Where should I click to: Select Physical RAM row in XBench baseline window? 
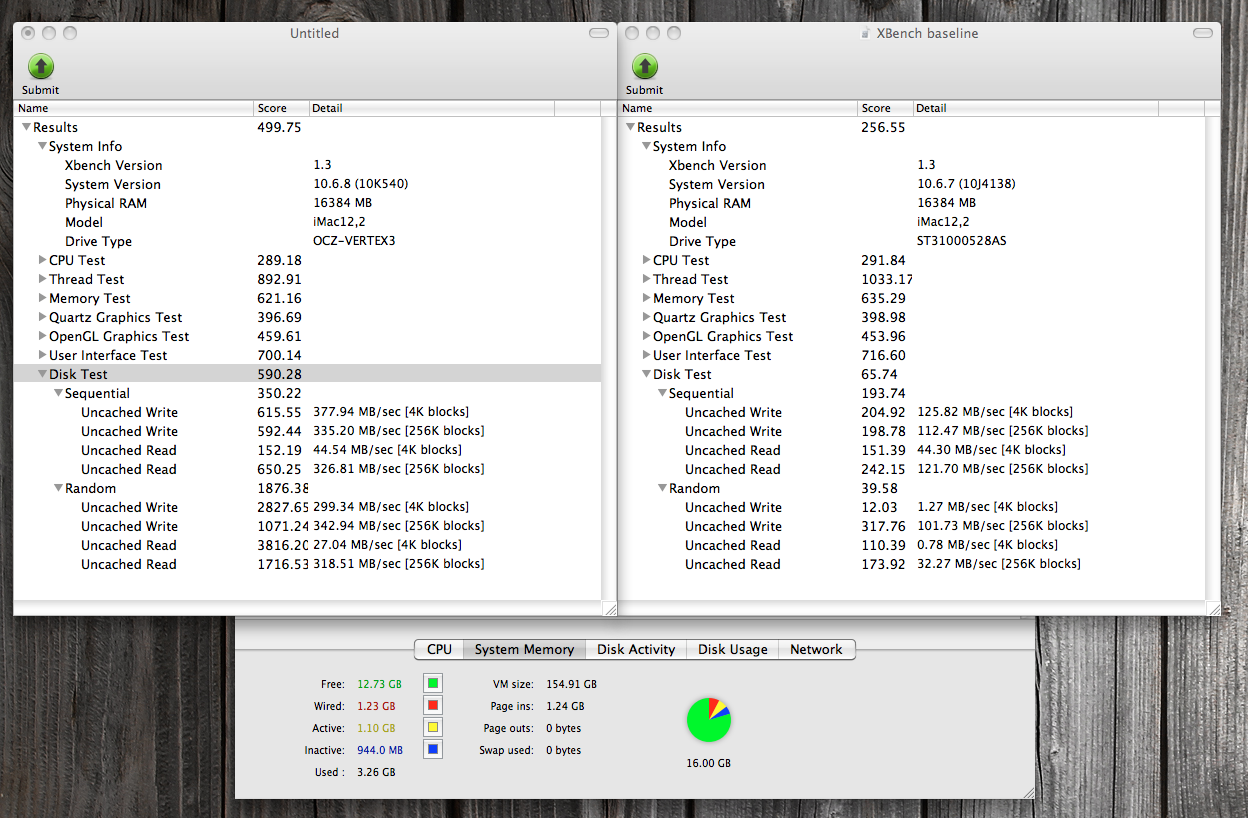tap(911, 203)
